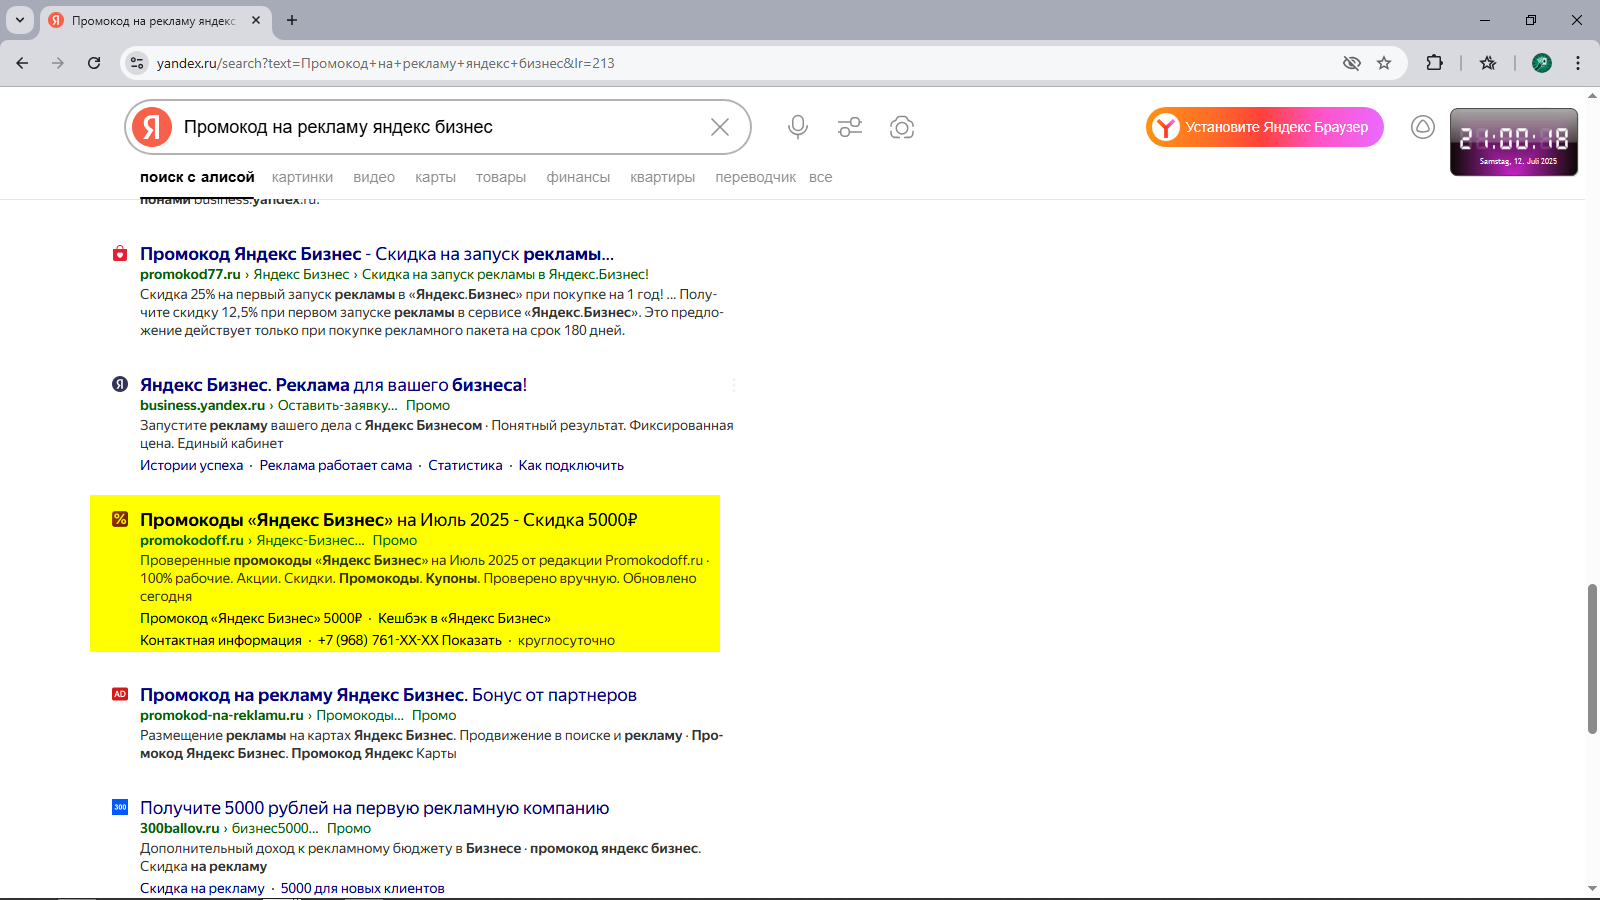The image size is (1600, 900).
Task: Clear the search query with X
Action: (x=720, y=127)
